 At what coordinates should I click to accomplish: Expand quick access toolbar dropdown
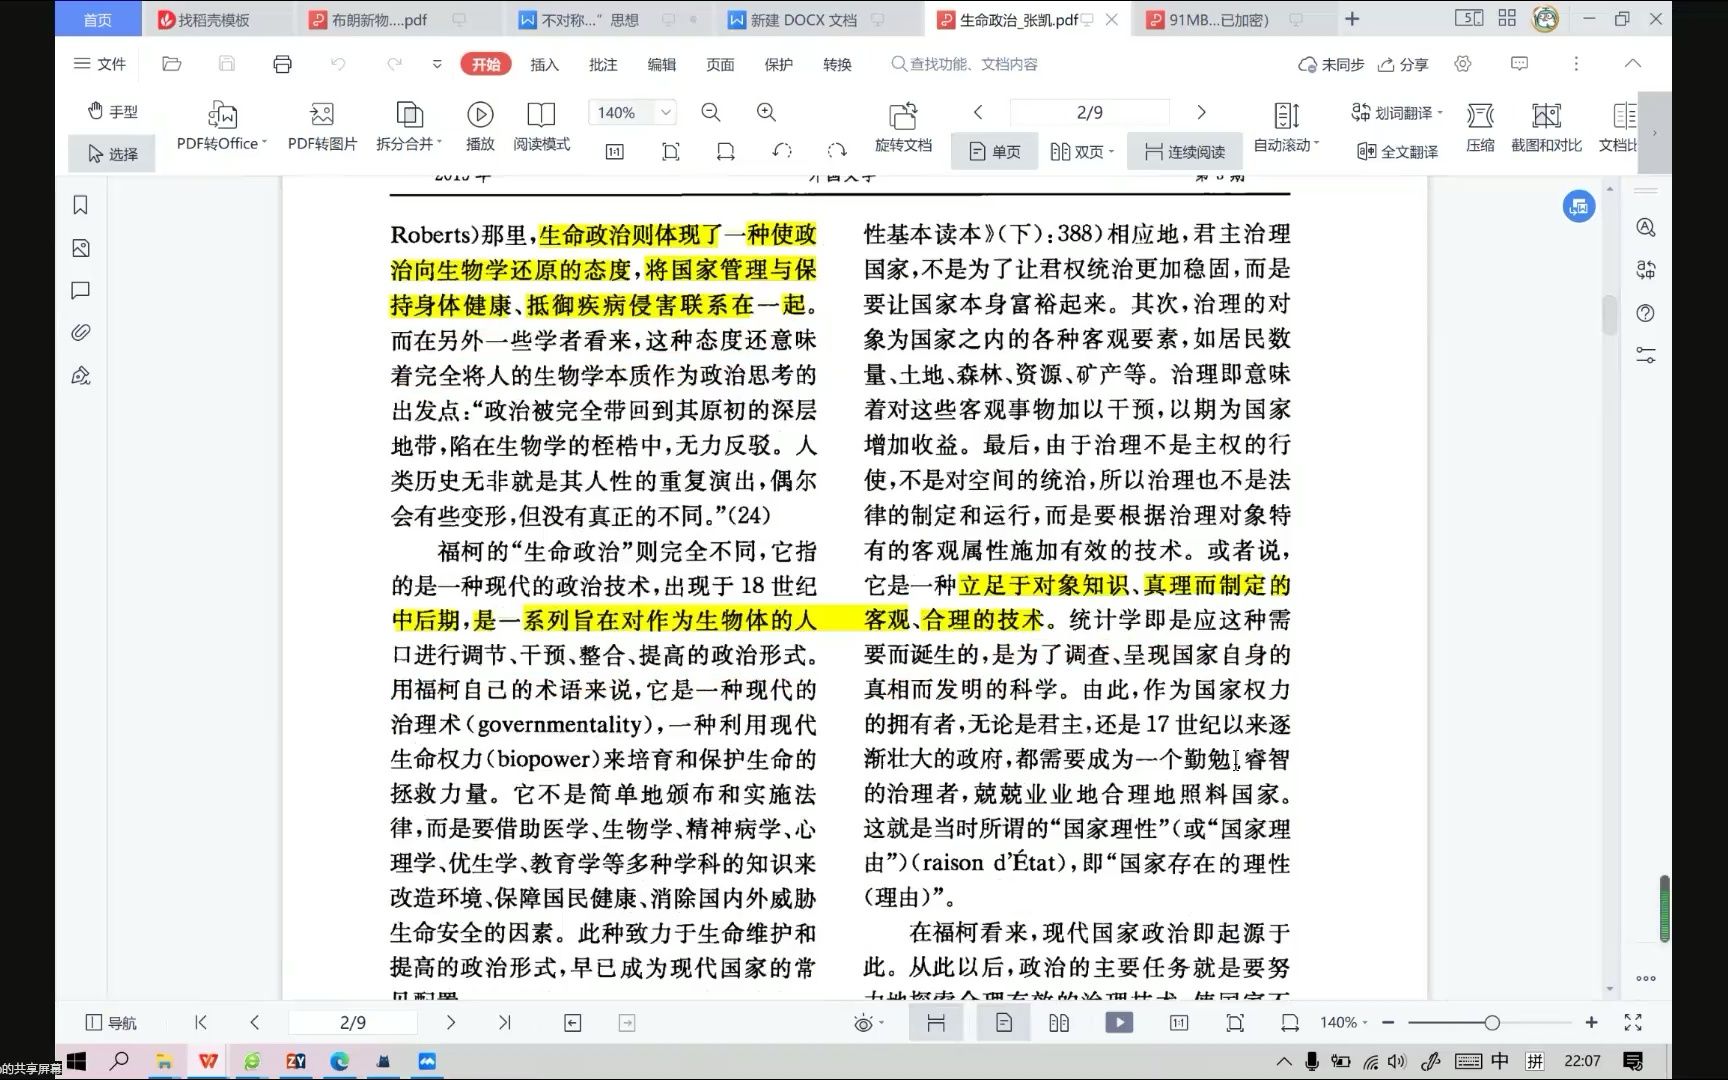click(437, 64)
